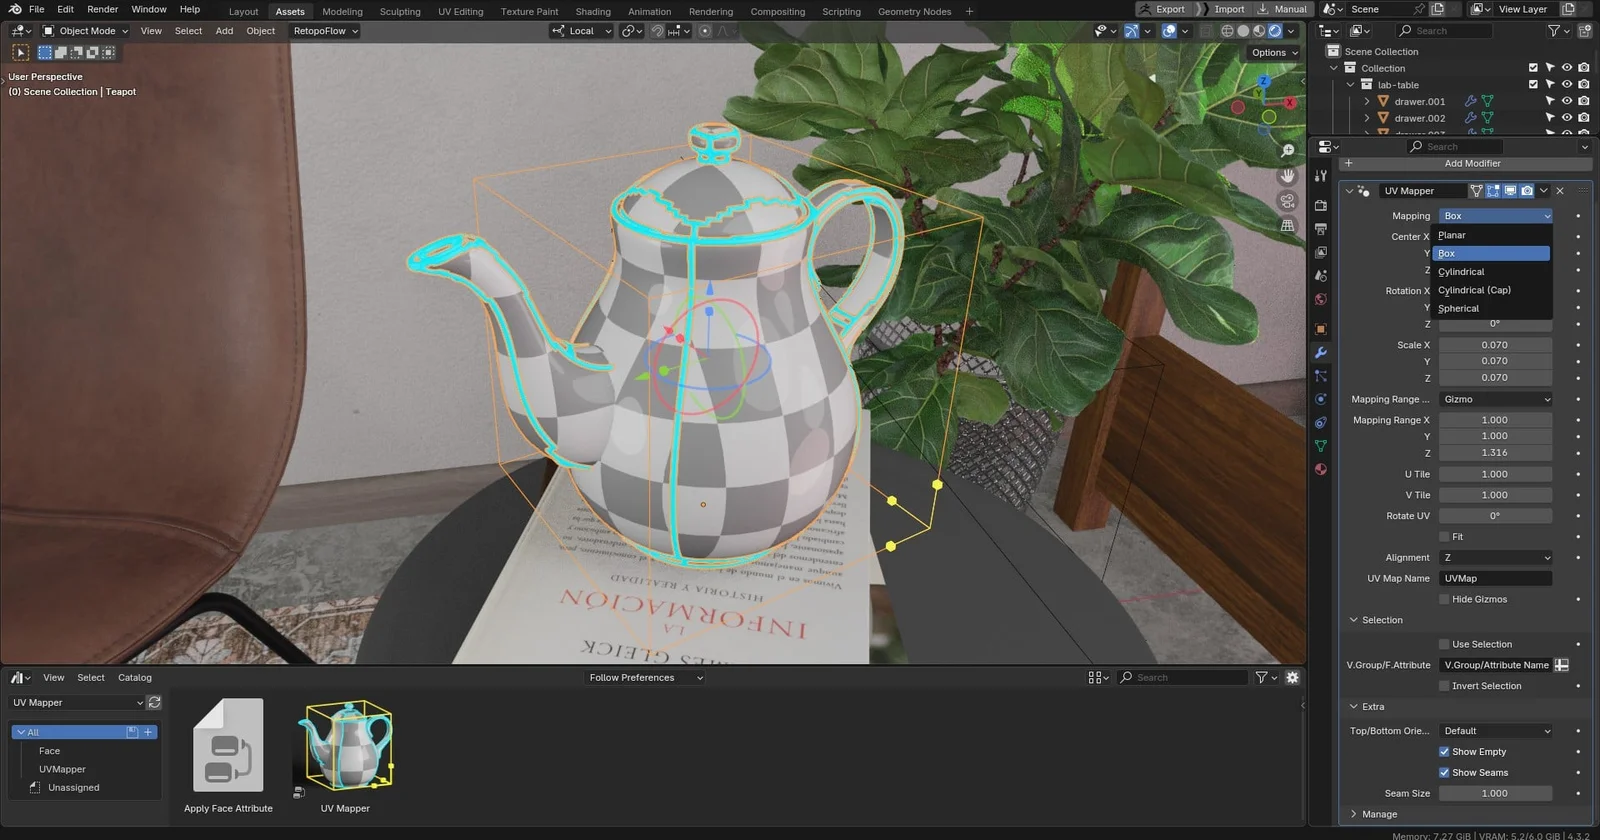This screenshot has width=1600, height=840.
Task: Click the Import button
Action: coord(1223,9)
